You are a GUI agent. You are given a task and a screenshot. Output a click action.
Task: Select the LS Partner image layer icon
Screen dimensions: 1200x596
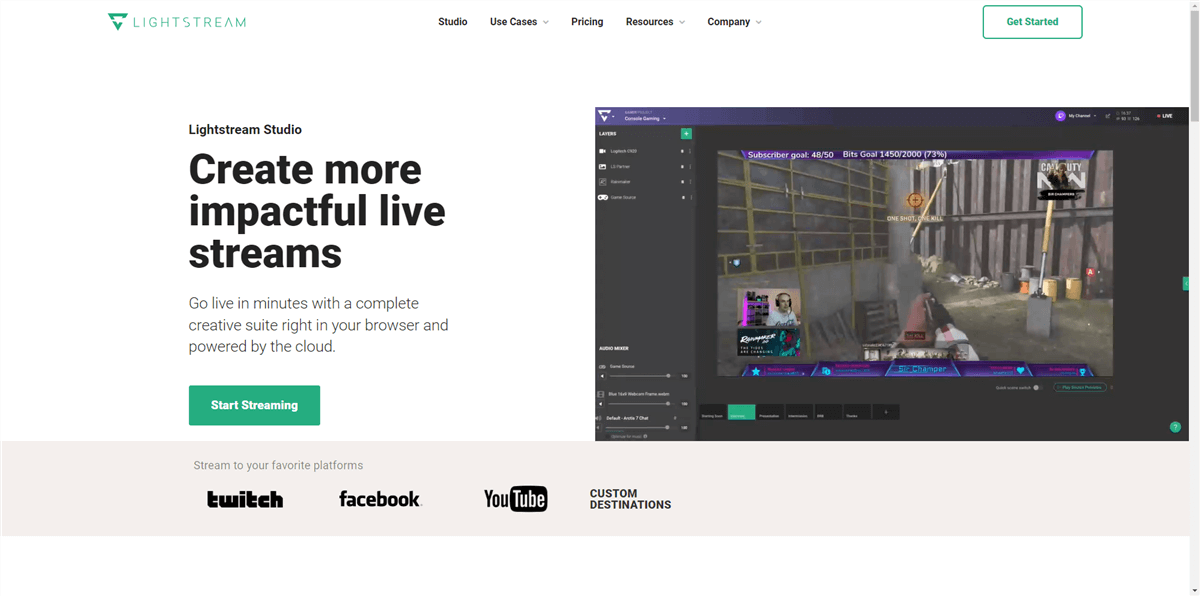click(602, 166)
